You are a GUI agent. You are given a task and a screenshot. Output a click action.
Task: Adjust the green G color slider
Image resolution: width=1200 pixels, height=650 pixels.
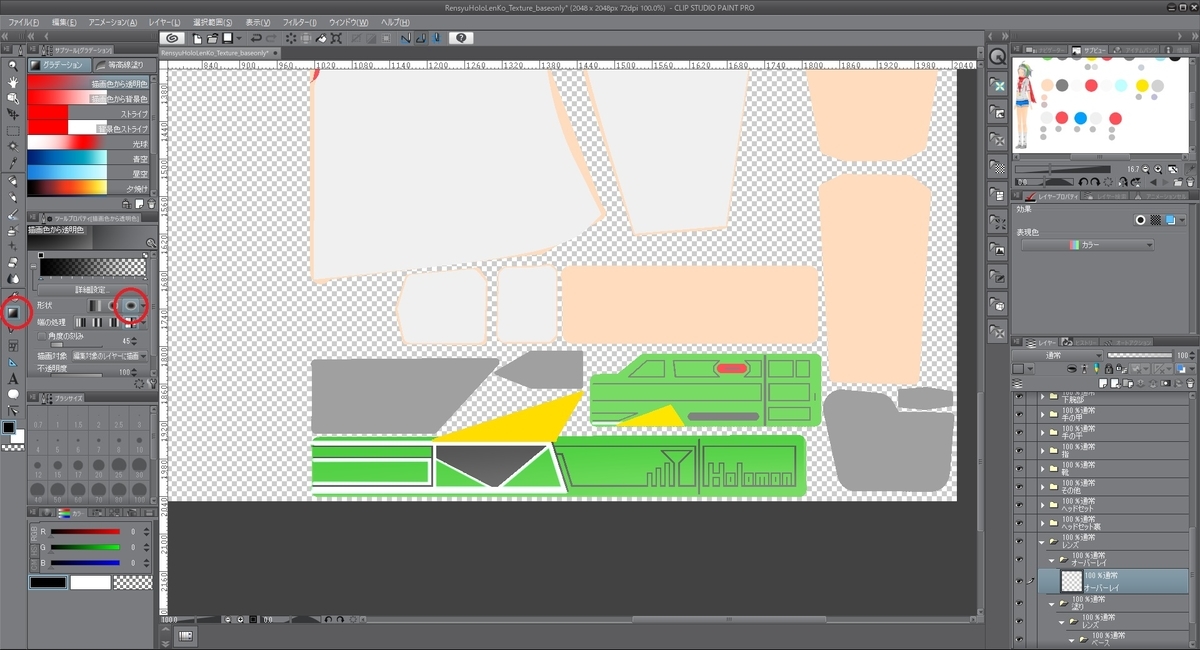(85, 547)
